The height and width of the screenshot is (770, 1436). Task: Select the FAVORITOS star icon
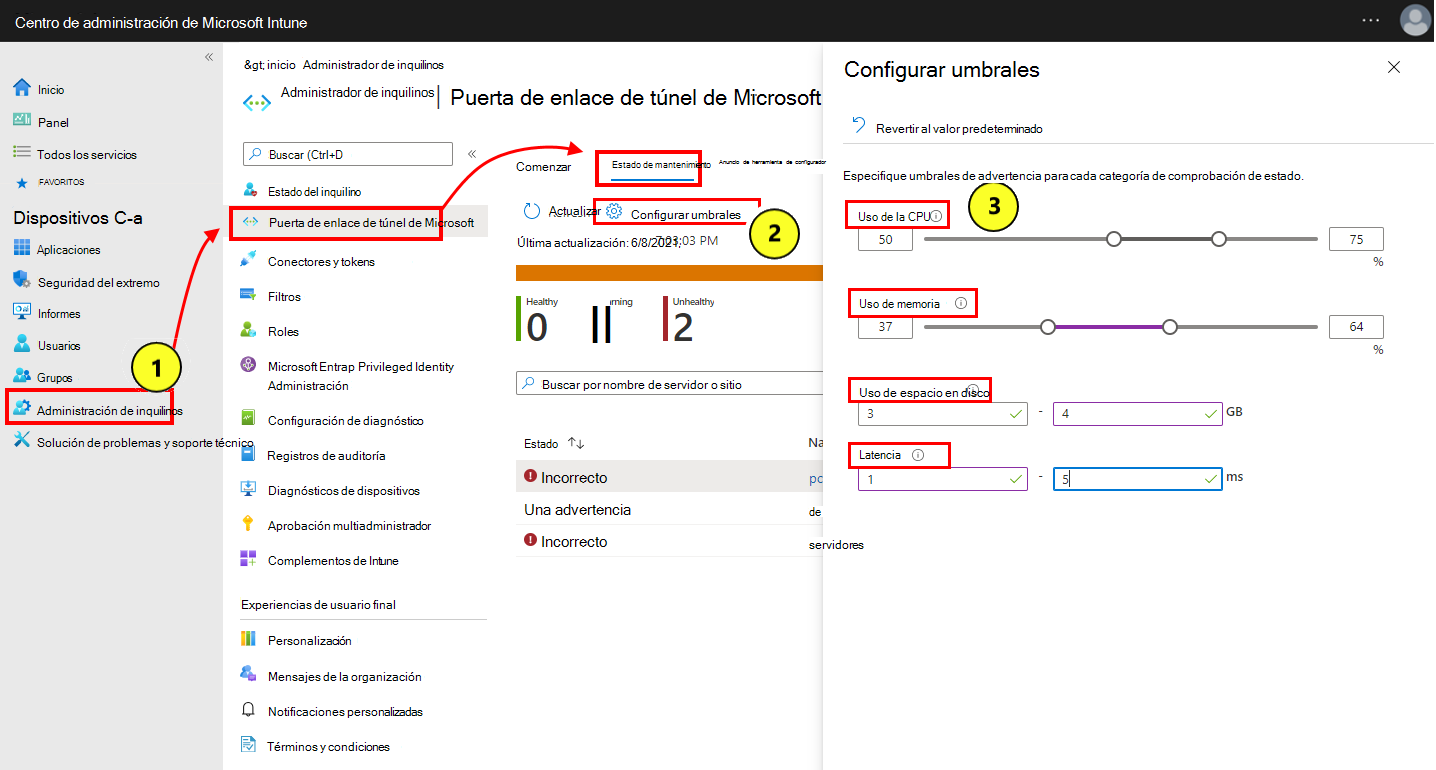point(21,183)
